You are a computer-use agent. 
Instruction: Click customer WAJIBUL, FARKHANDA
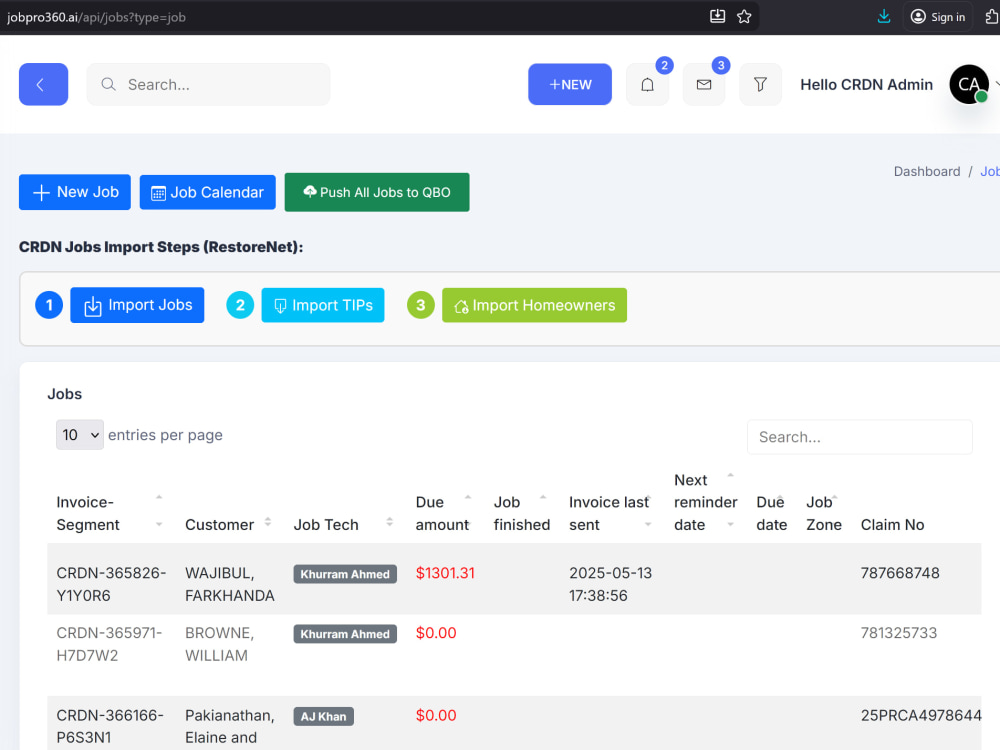[230, 584]
